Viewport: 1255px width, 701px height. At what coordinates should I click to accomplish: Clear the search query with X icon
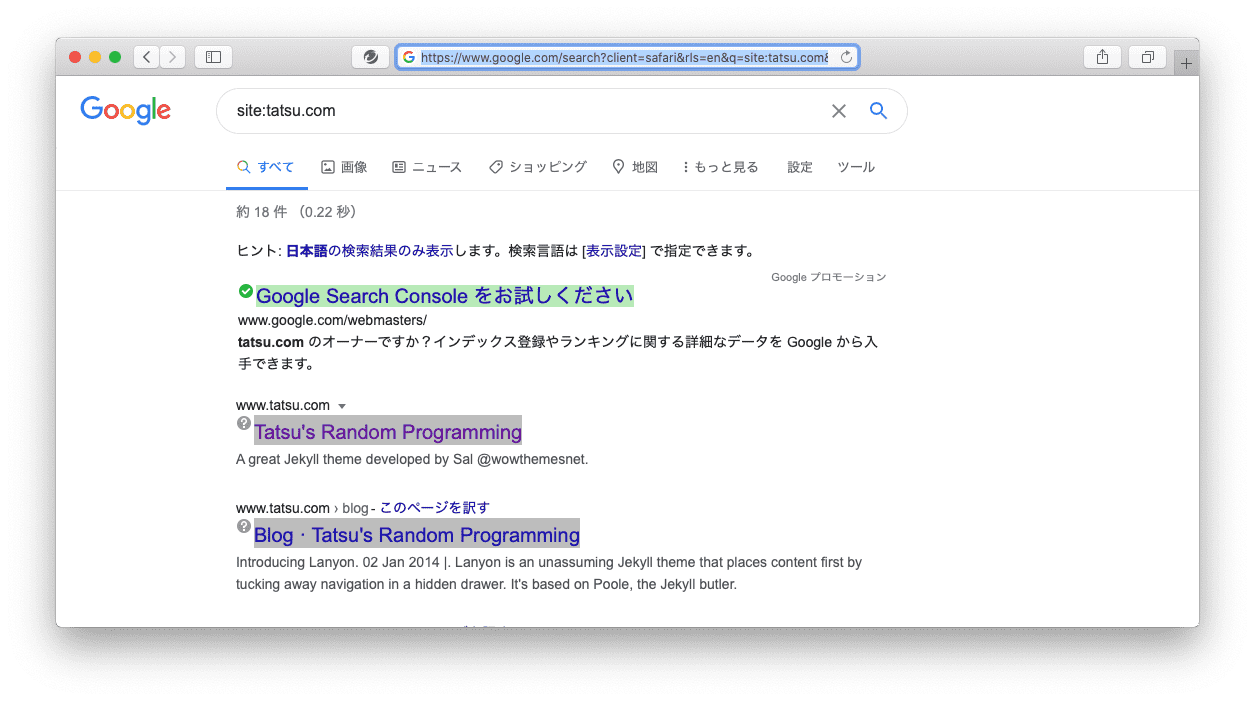[839, 111]
